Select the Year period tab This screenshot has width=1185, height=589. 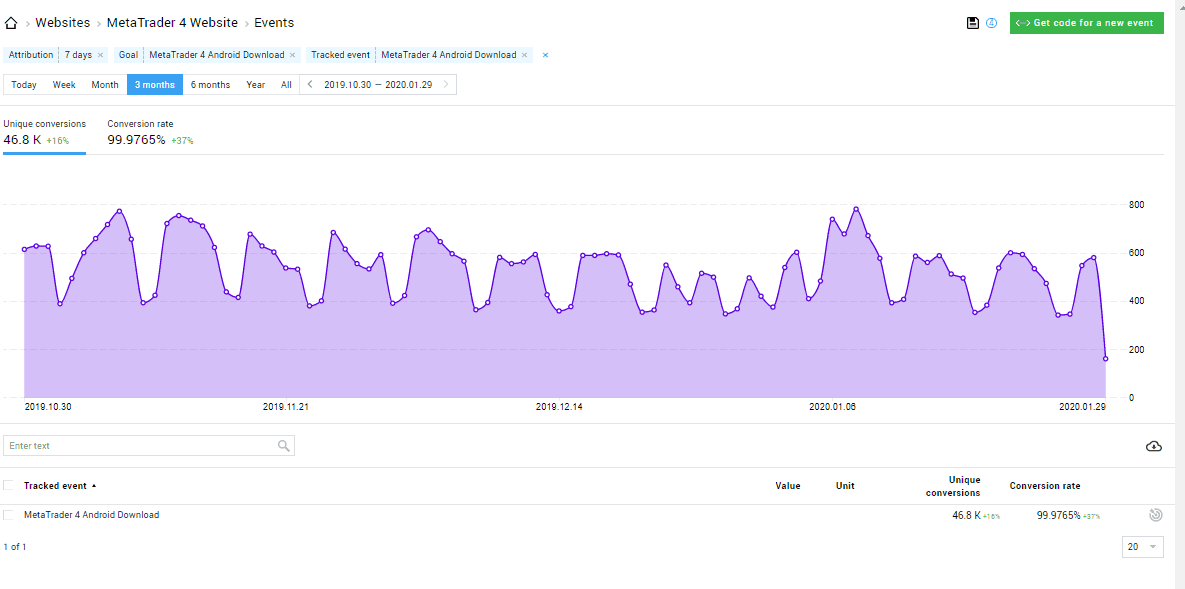tap(255, 85)
